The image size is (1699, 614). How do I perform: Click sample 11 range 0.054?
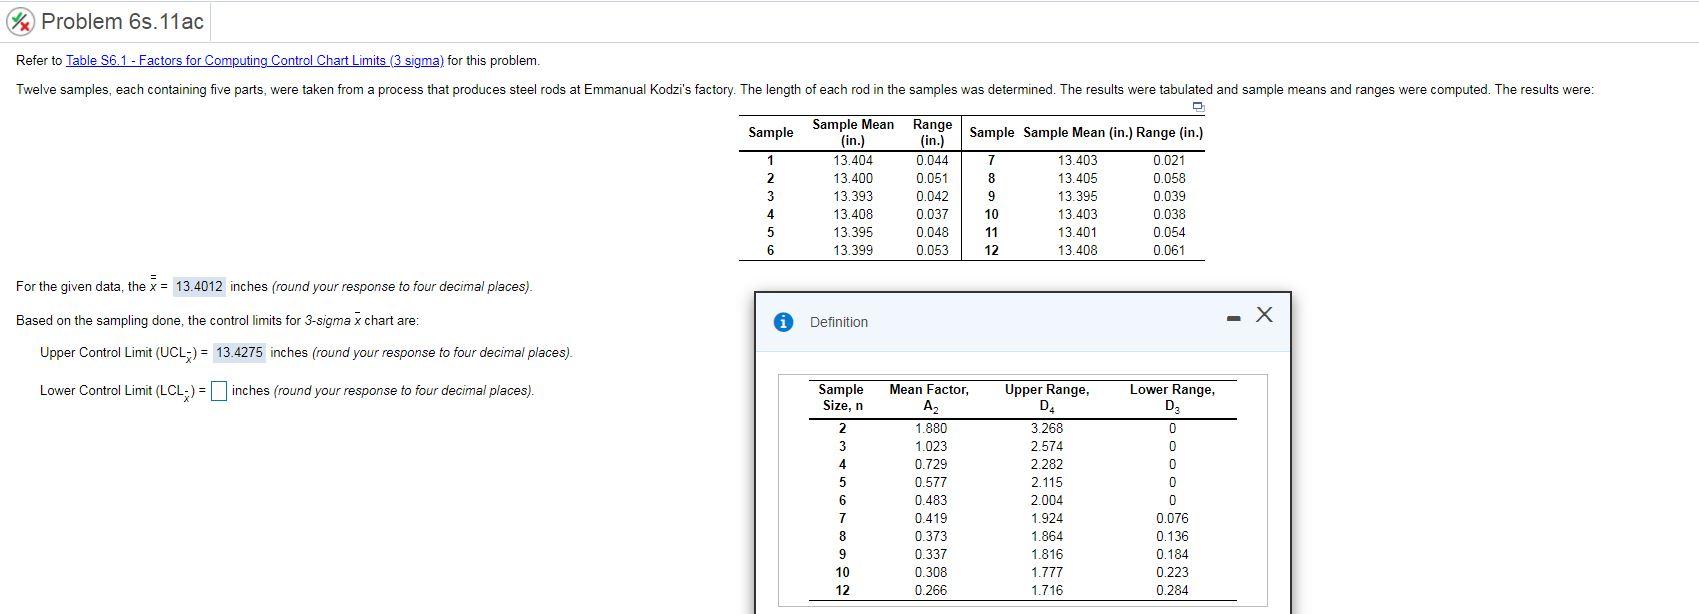coord(1169,232)
